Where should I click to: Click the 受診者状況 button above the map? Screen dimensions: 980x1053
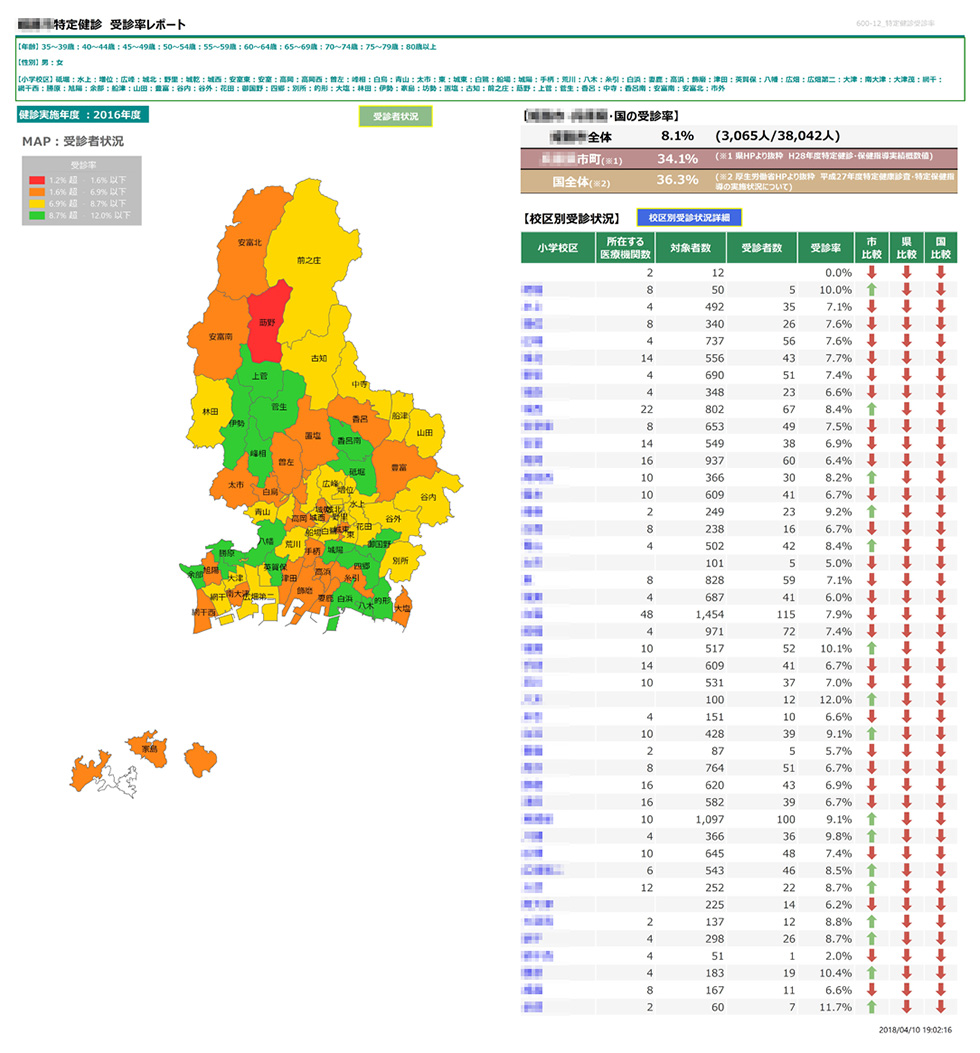(x=395, y=116)
